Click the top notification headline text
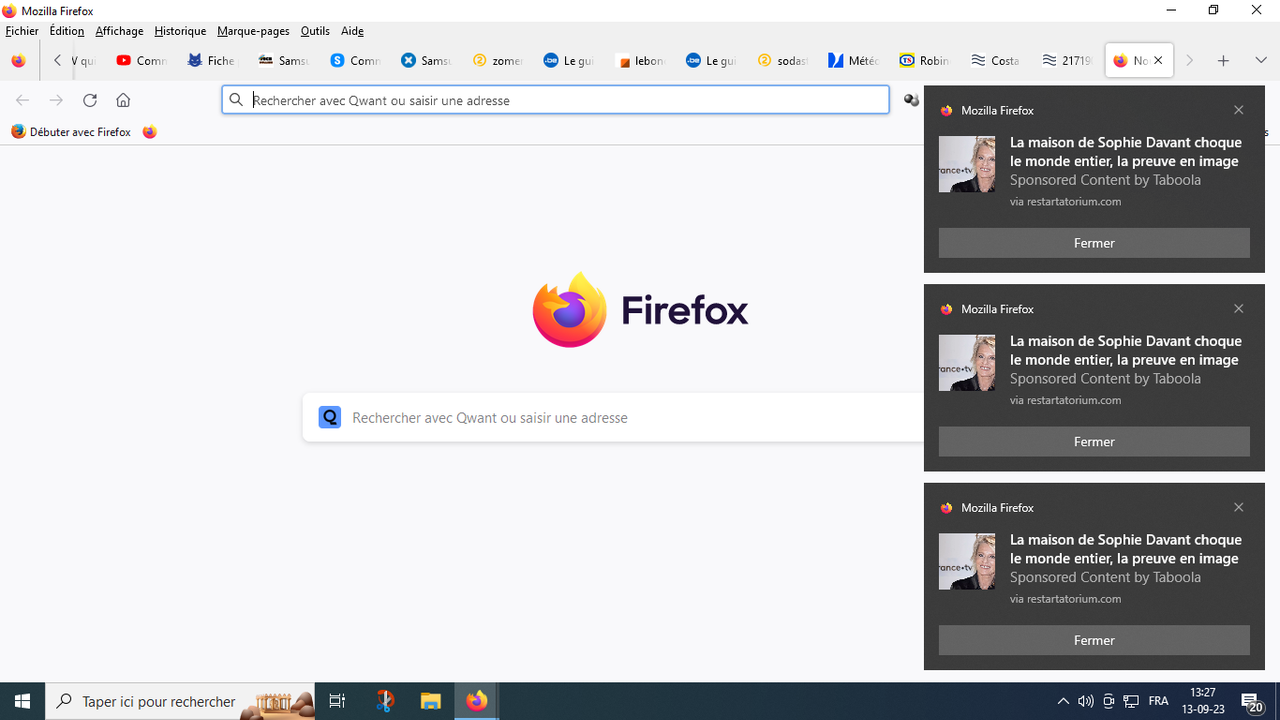1280x720 pixels. (1126, 152)
